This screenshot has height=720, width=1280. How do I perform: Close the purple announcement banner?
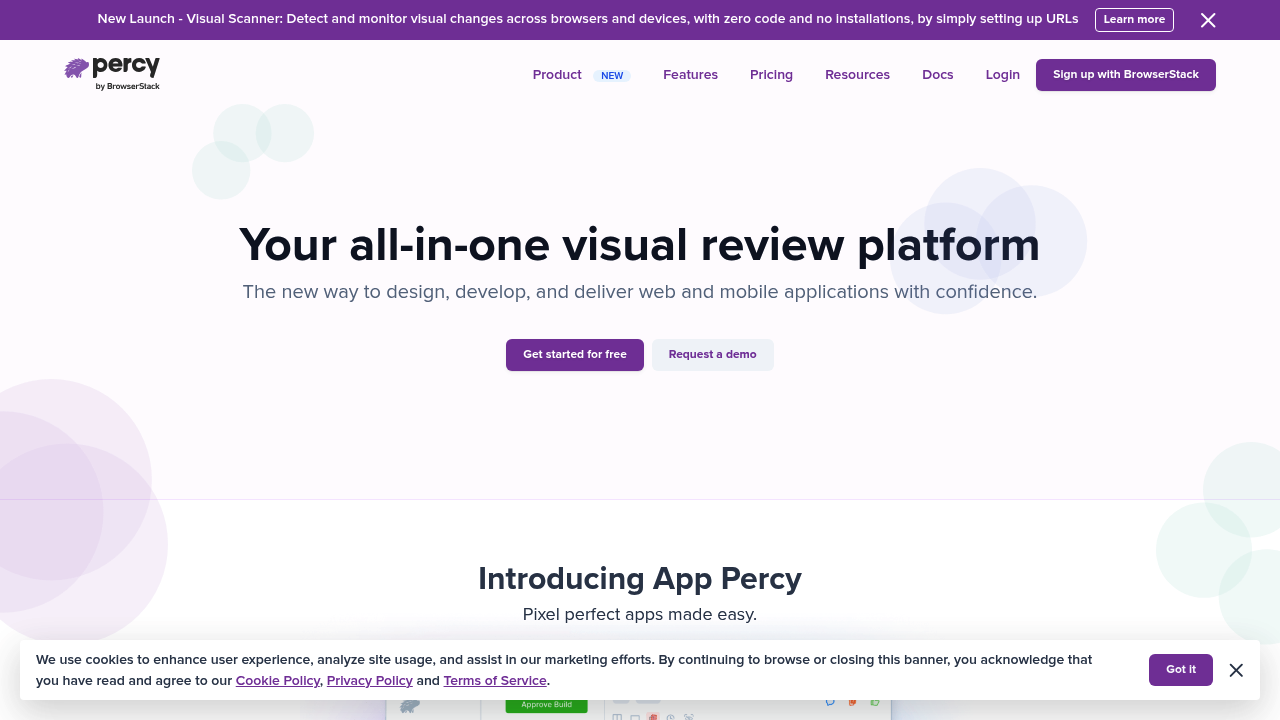click(1208, 20)
